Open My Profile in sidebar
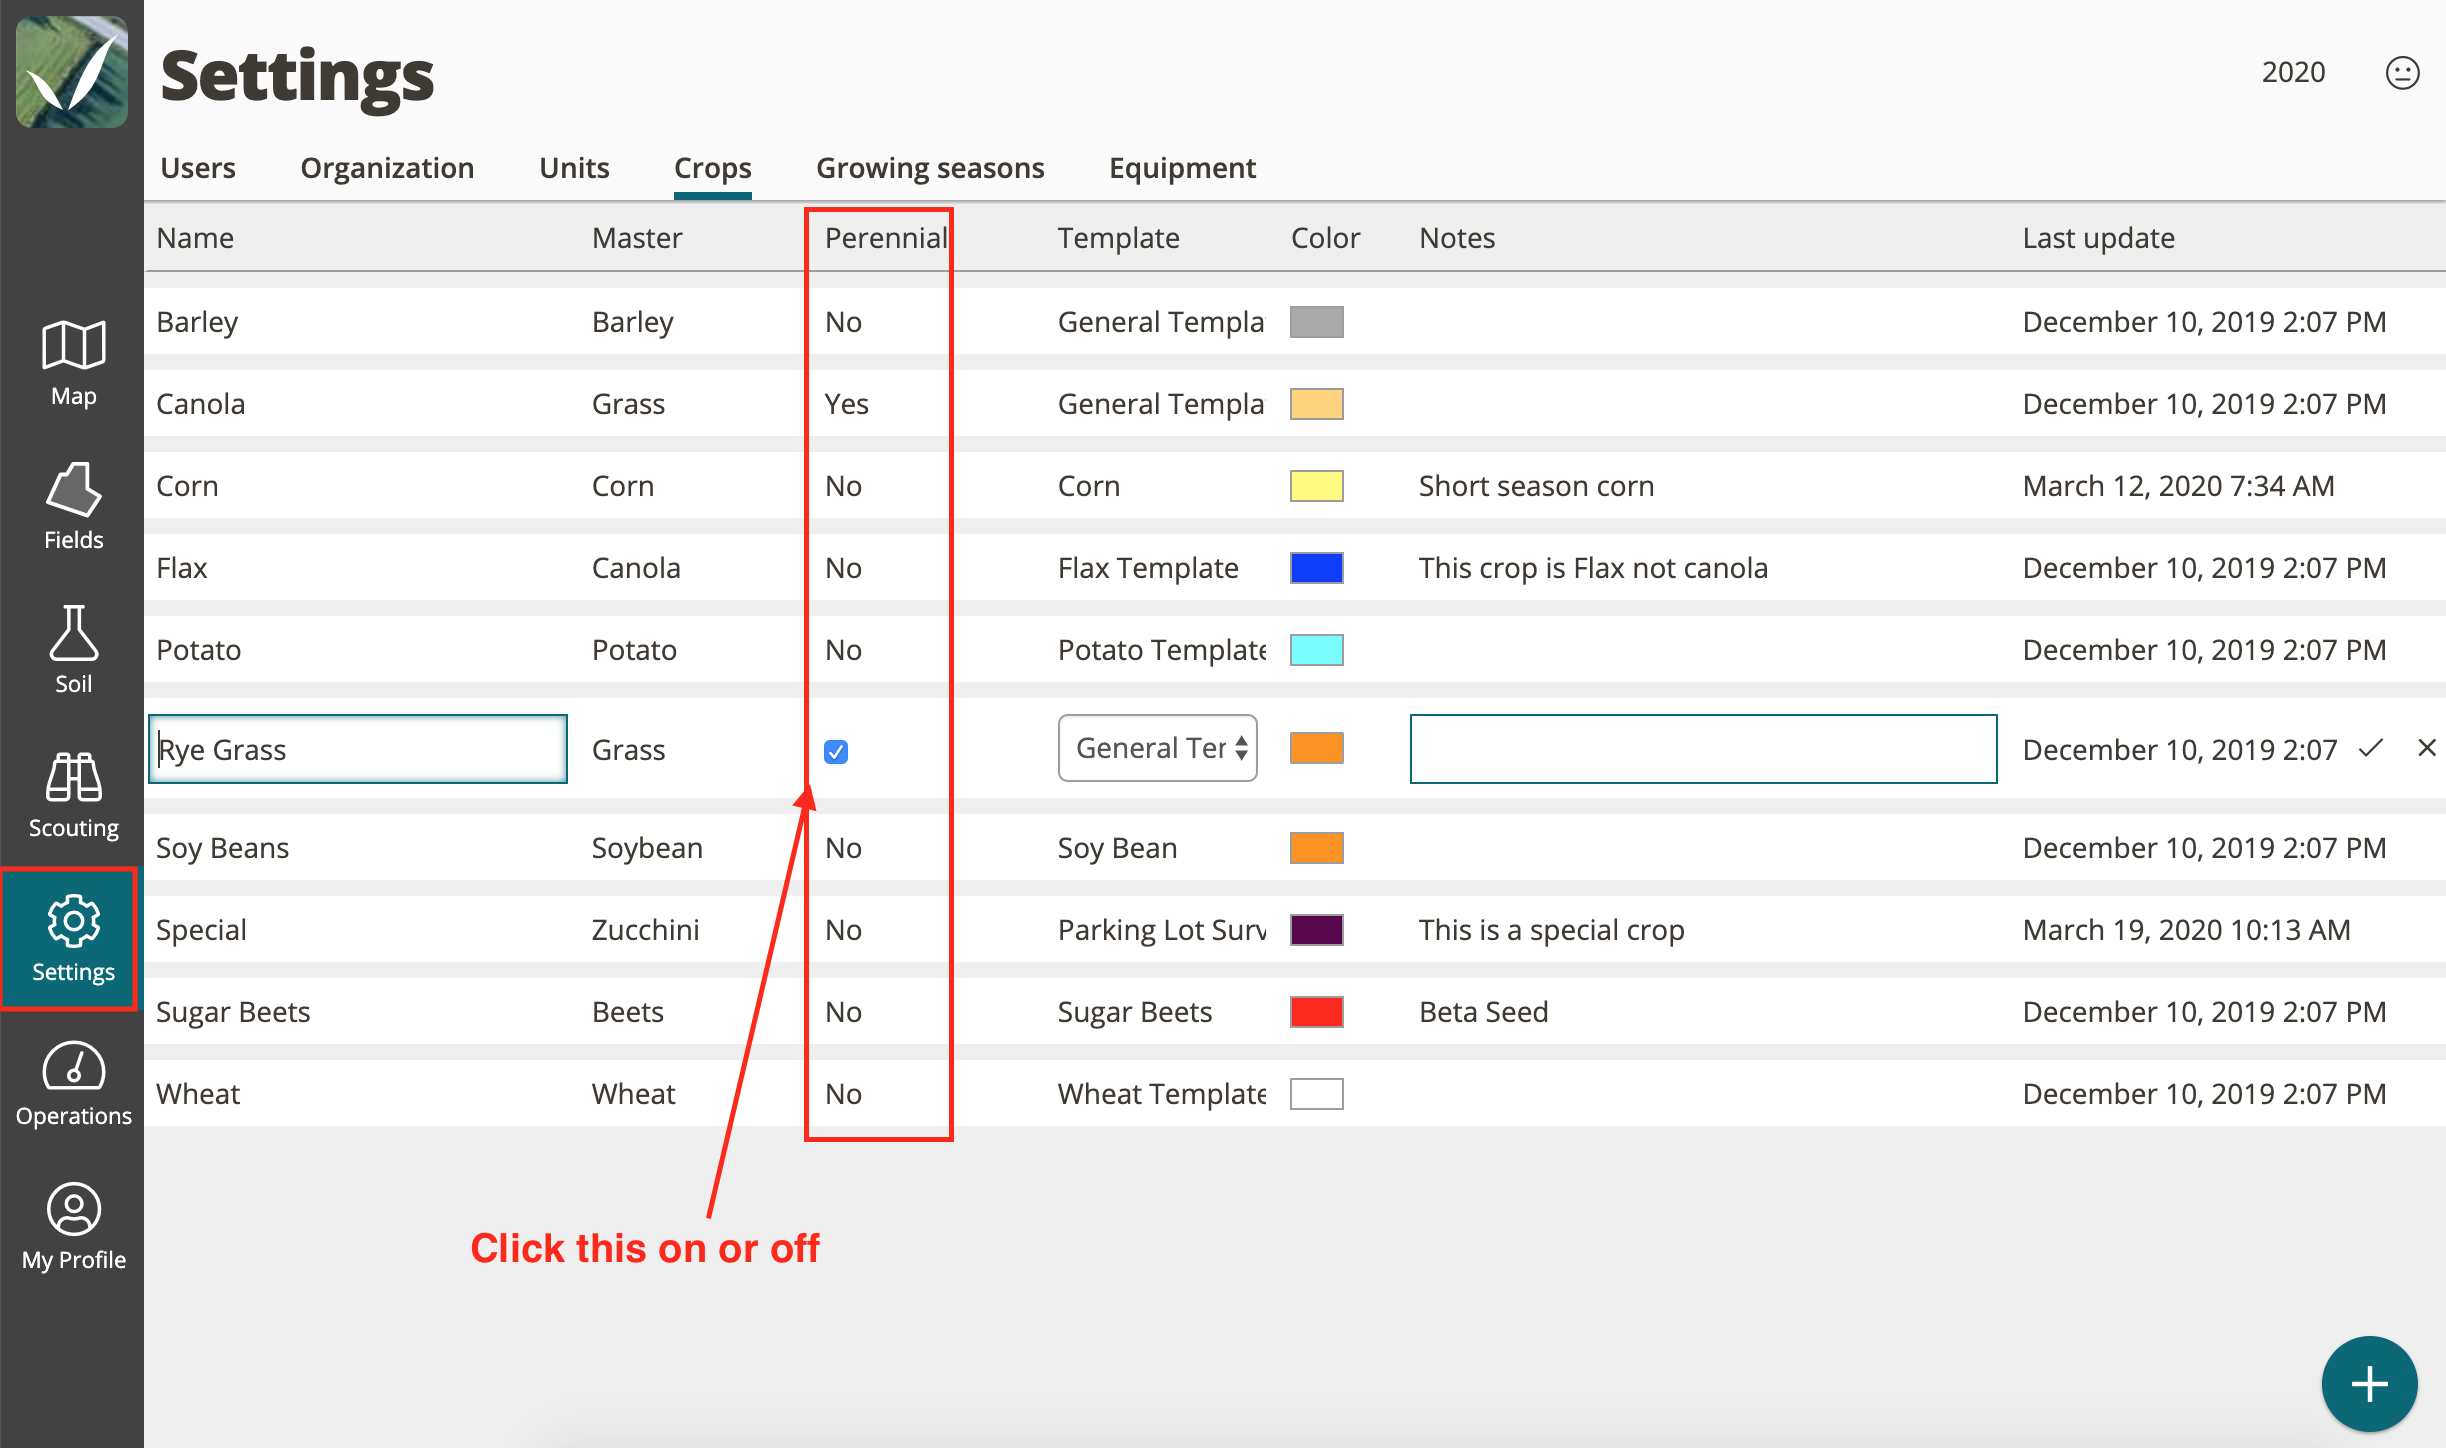The image size is (2446, 1448). click(73, 1228)
